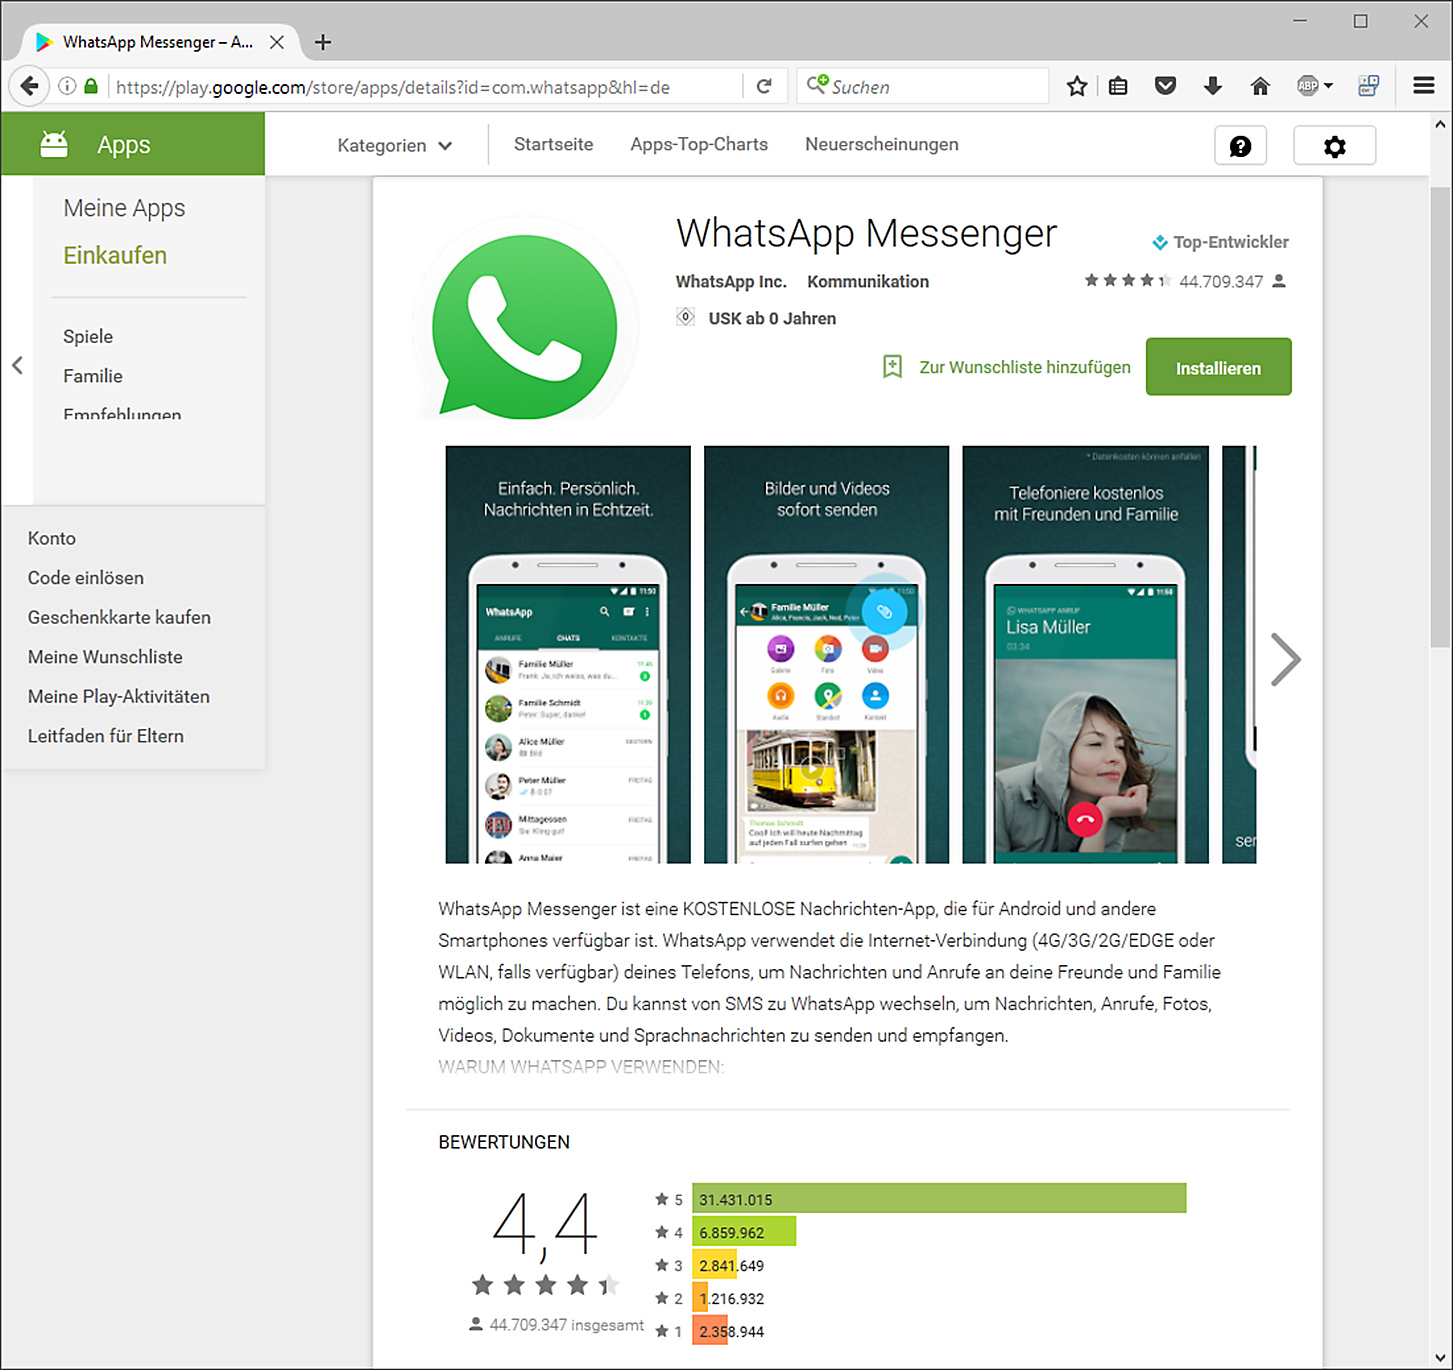Image resolution: width=1453 pixels, height=1370 pixels.
Task: Click the Apps header label
Action: [x=124, y=145]
